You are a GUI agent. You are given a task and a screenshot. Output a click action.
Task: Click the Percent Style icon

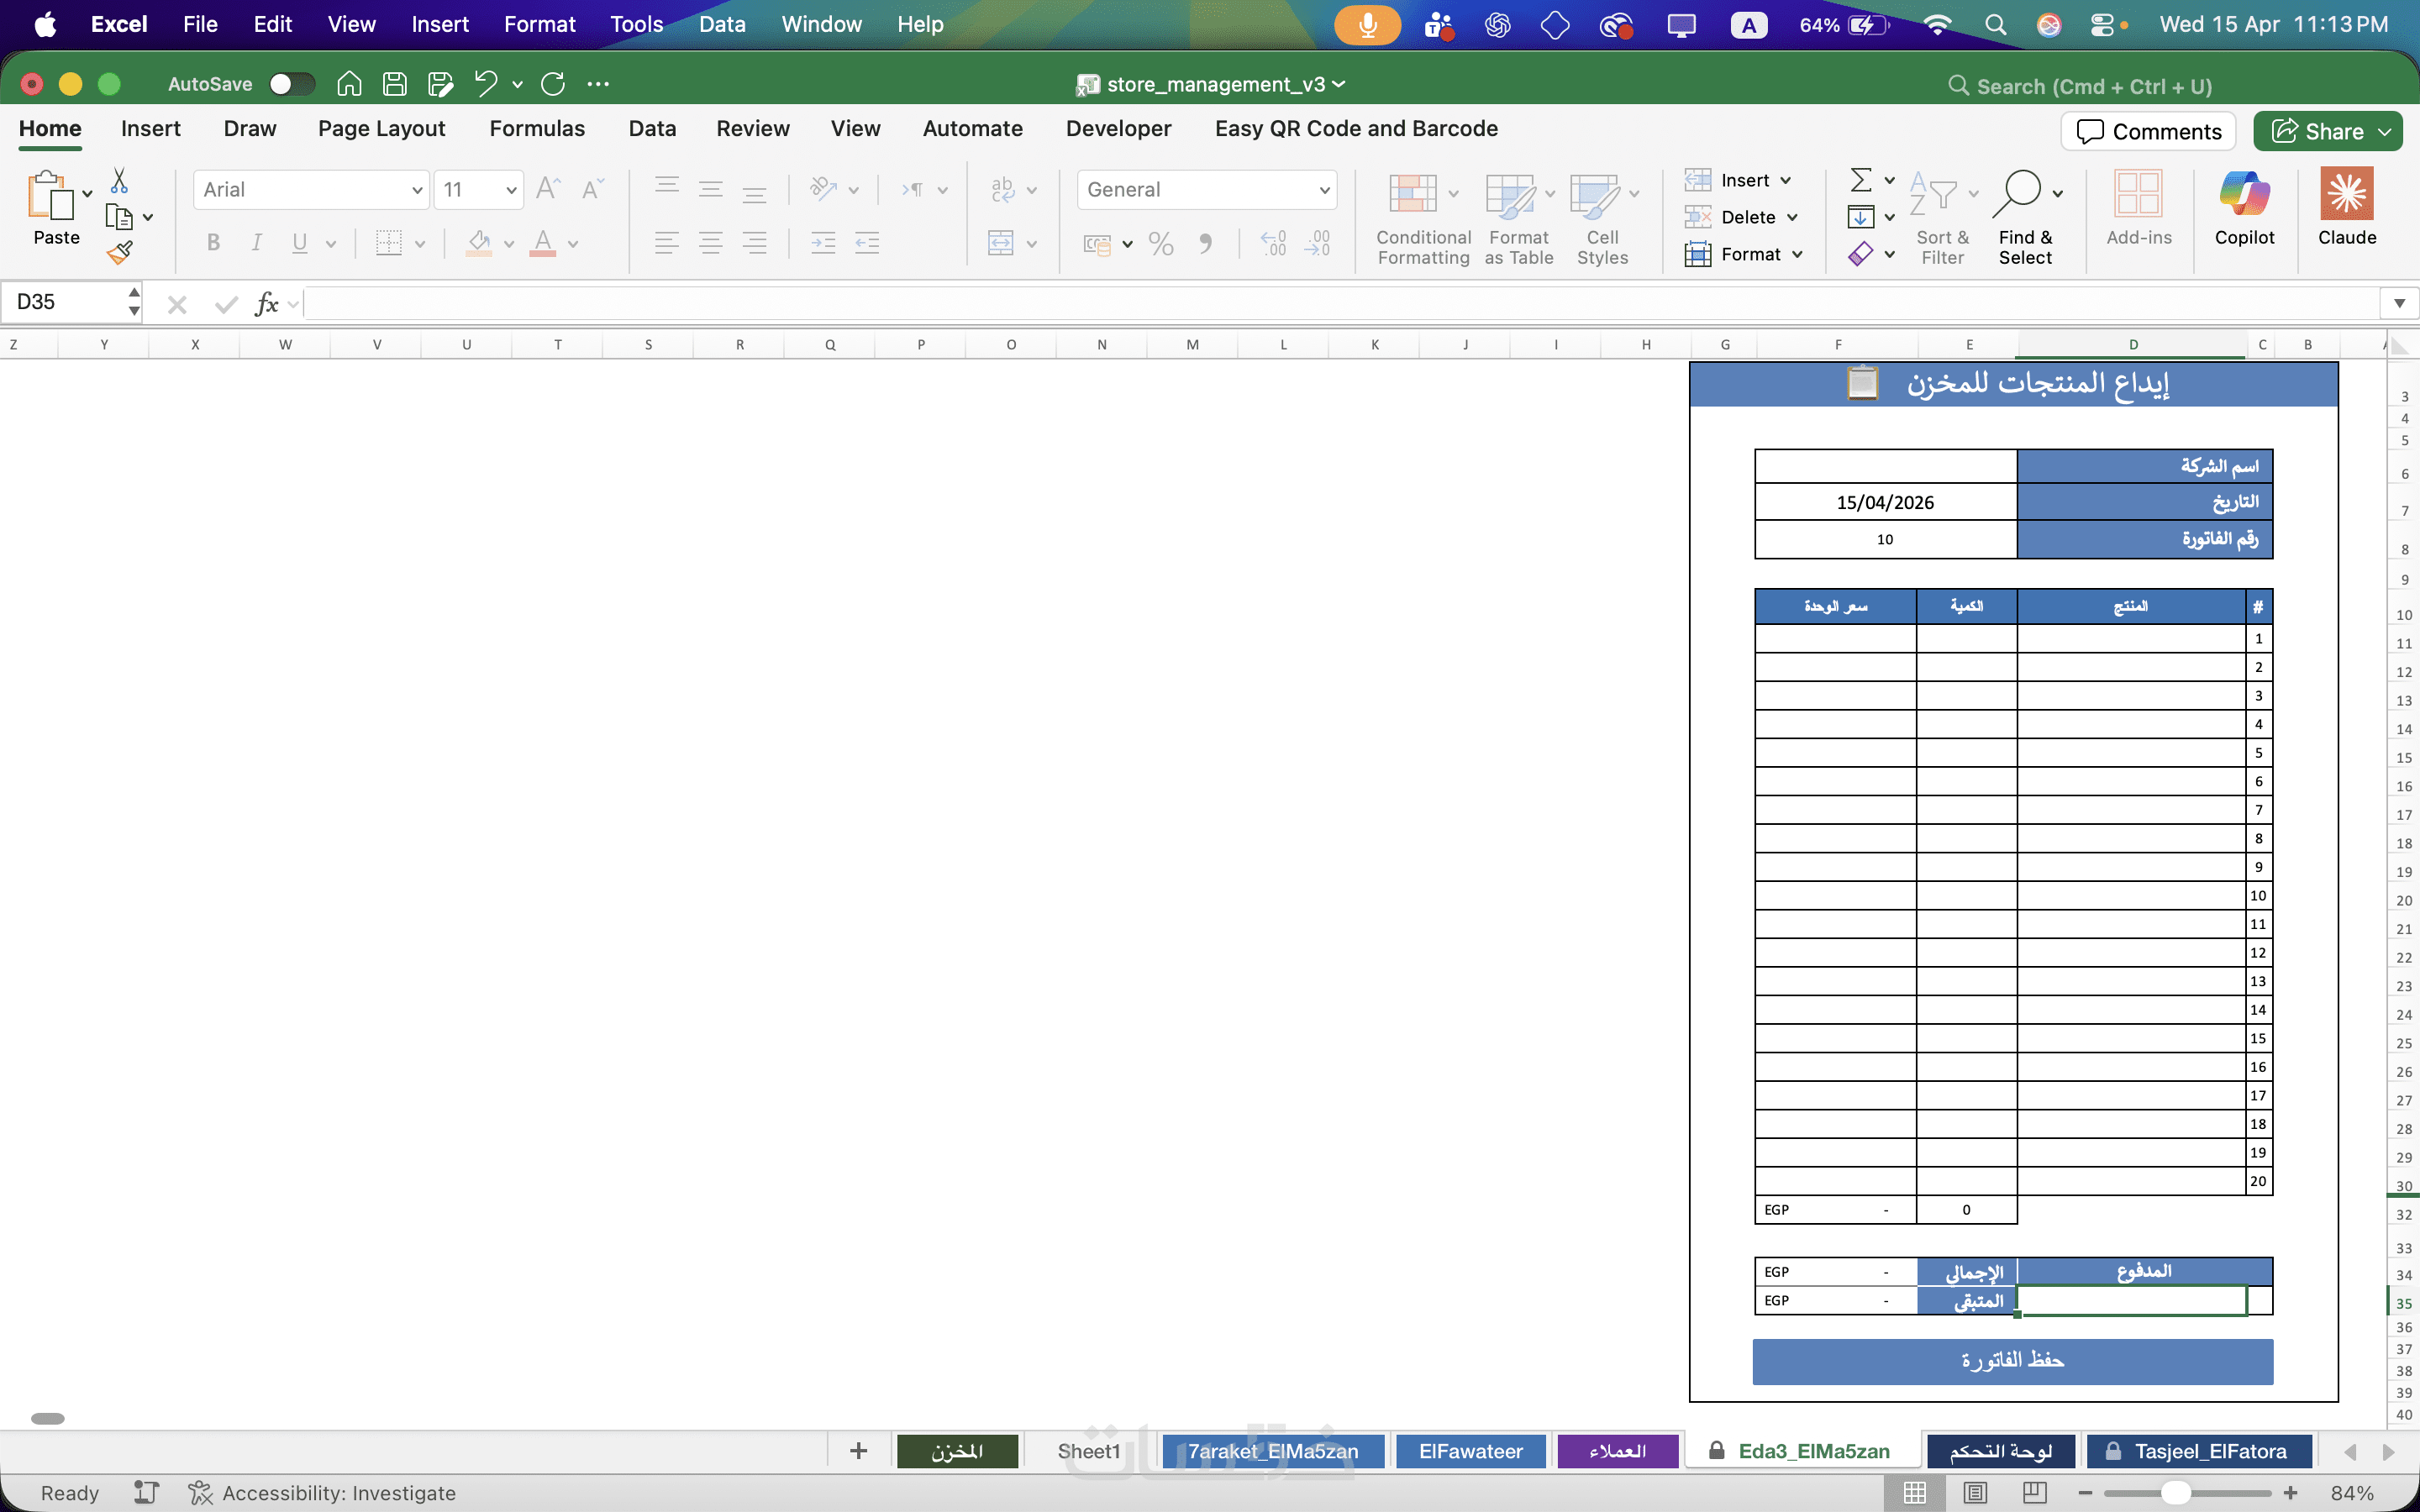(x=1161, y=243)
